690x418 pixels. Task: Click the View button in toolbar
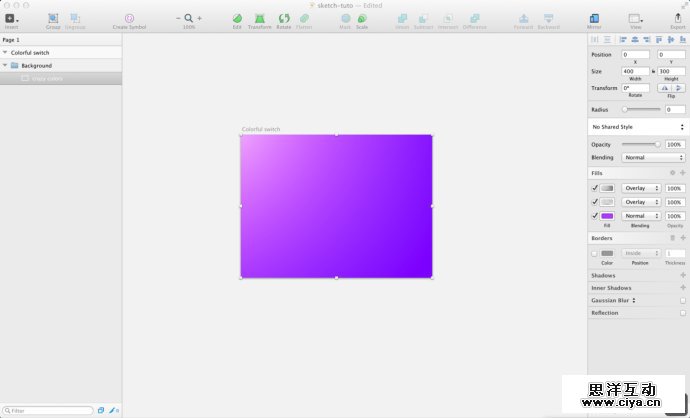[x=635, y=19]
